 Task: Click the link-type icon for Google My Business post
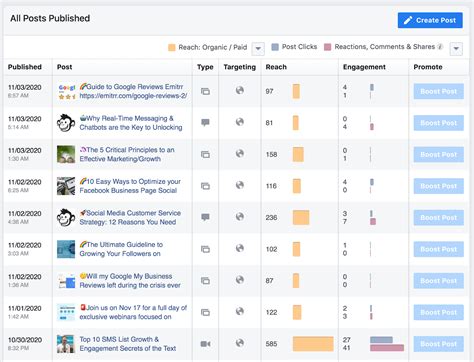point(205,281)
